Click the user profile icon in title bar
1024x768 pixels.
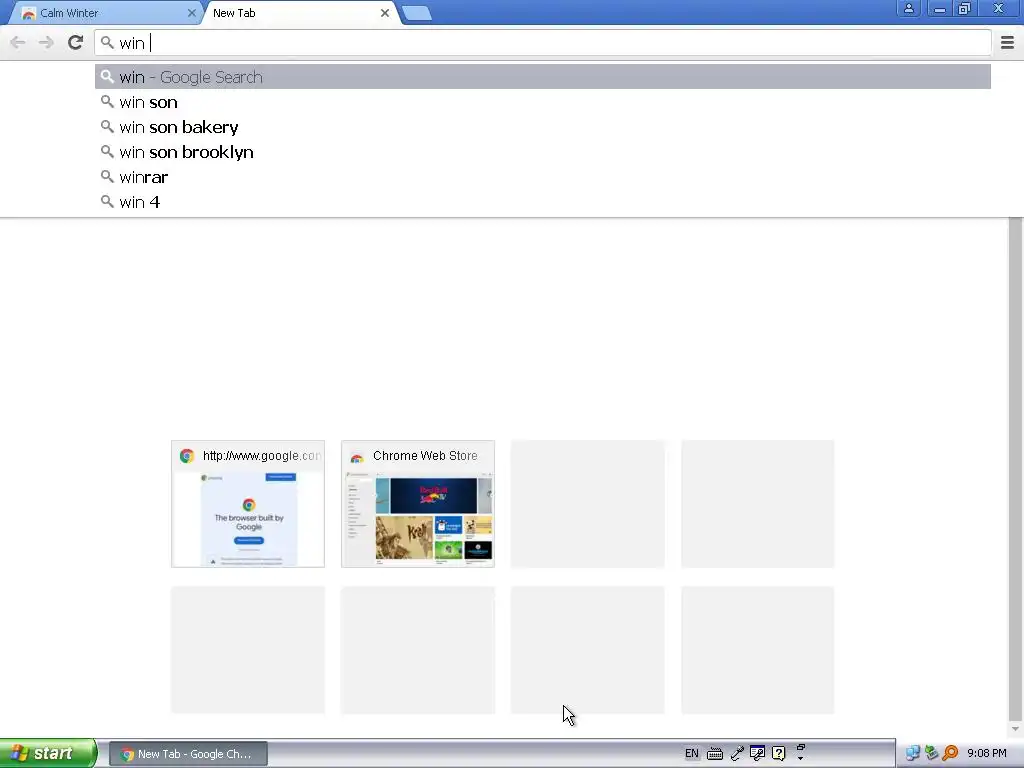point(908,8)
